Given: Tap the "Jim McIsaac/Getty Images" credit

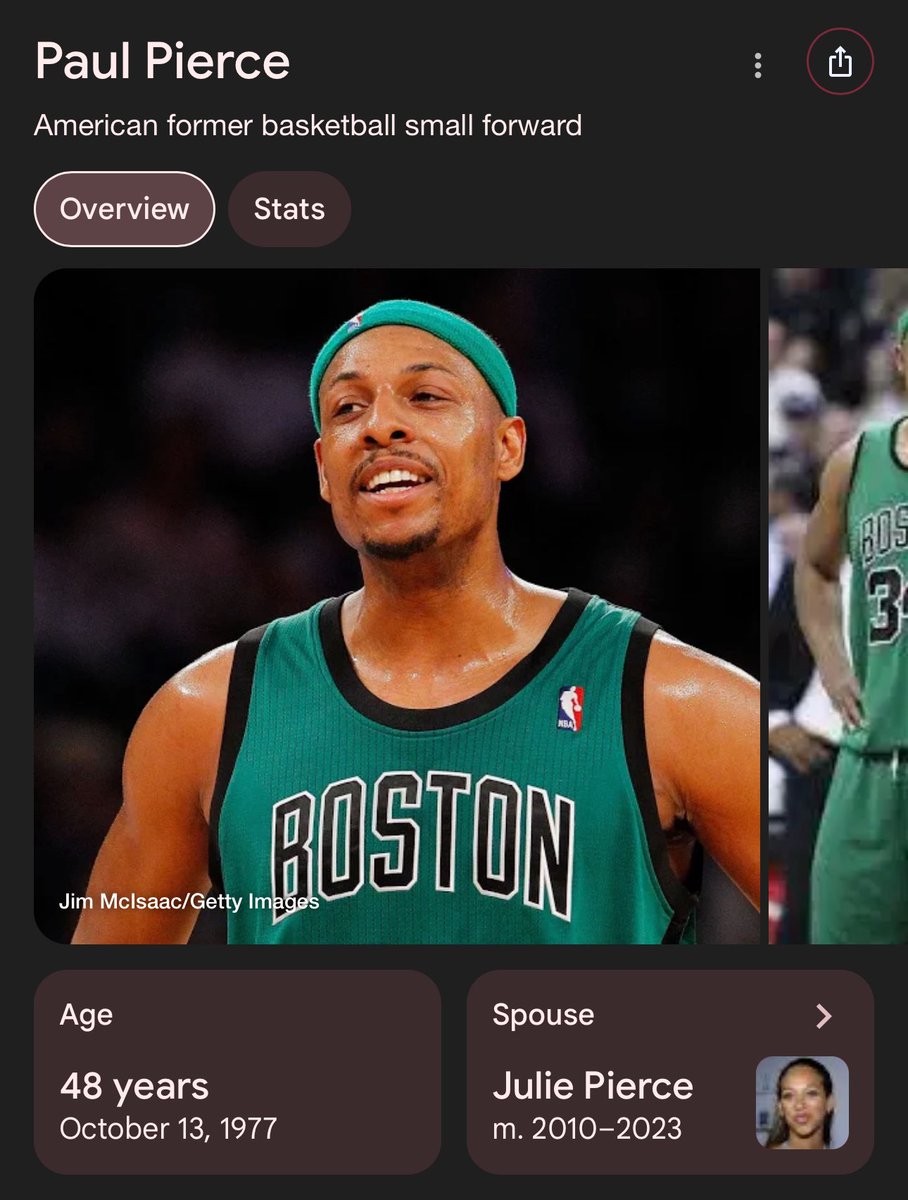Looking at the screenshot, I should (189, 901).
